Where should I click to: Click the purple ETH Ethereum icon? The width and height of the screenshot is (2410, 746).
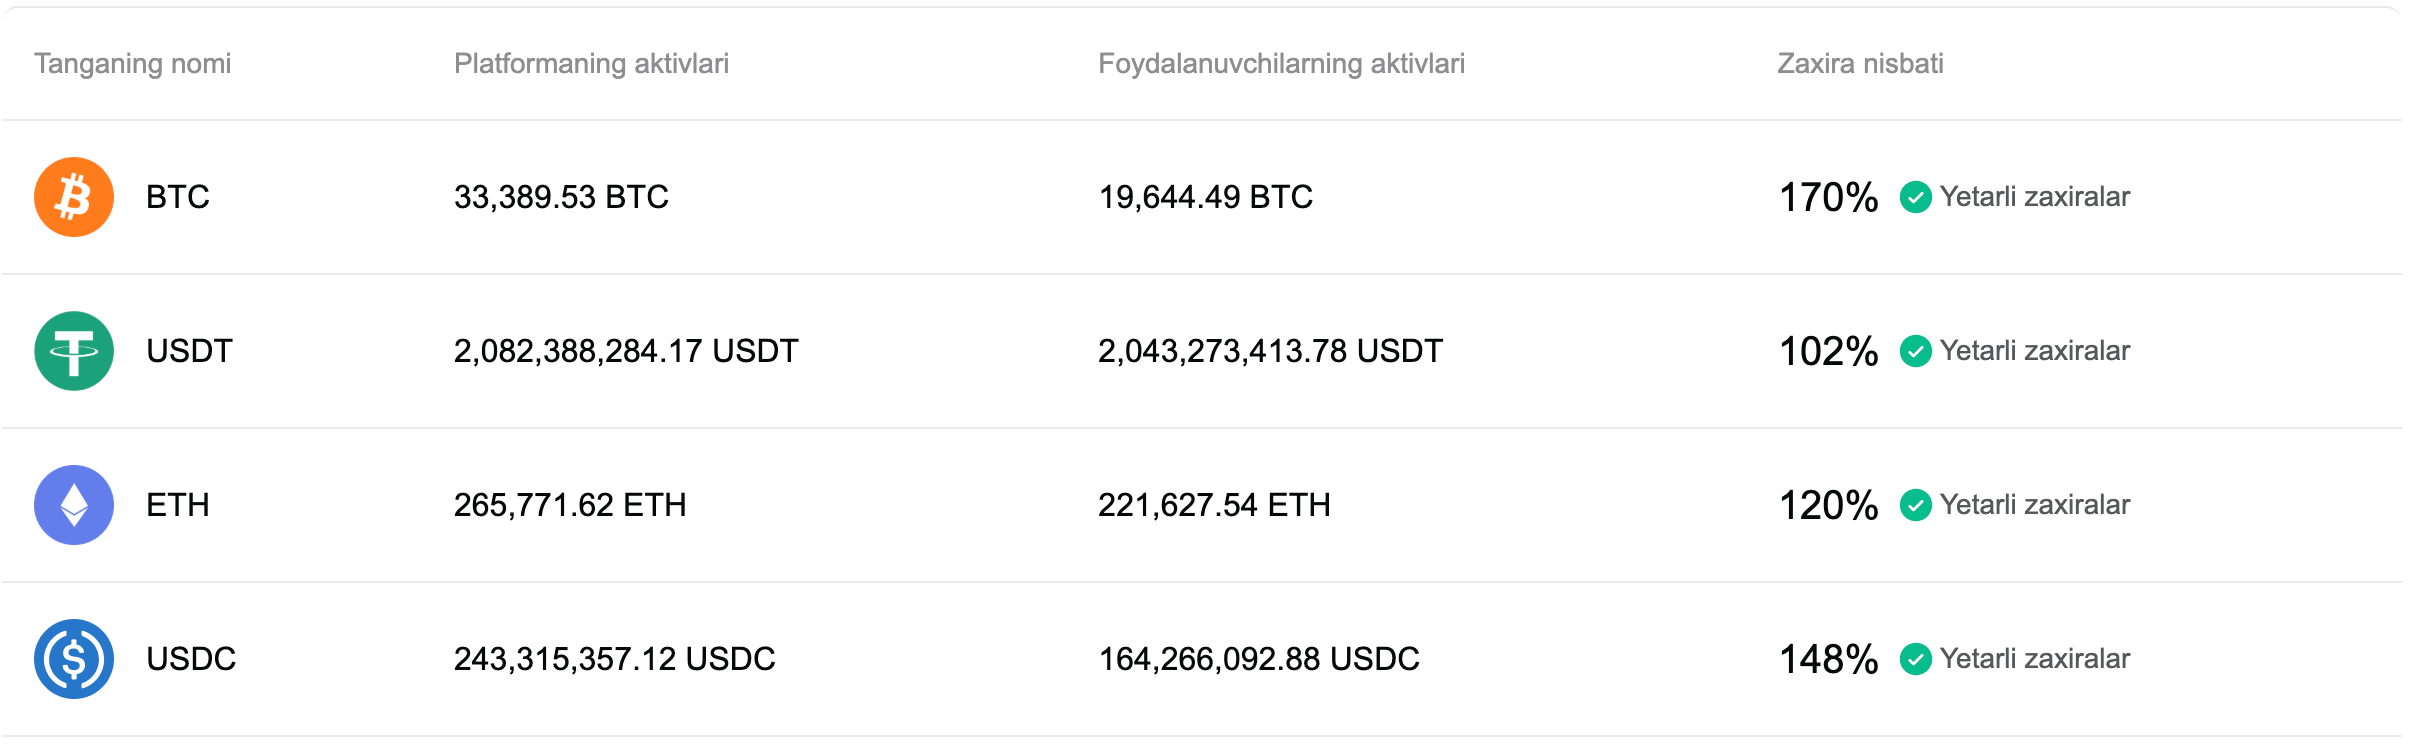[x=74, y=505]
